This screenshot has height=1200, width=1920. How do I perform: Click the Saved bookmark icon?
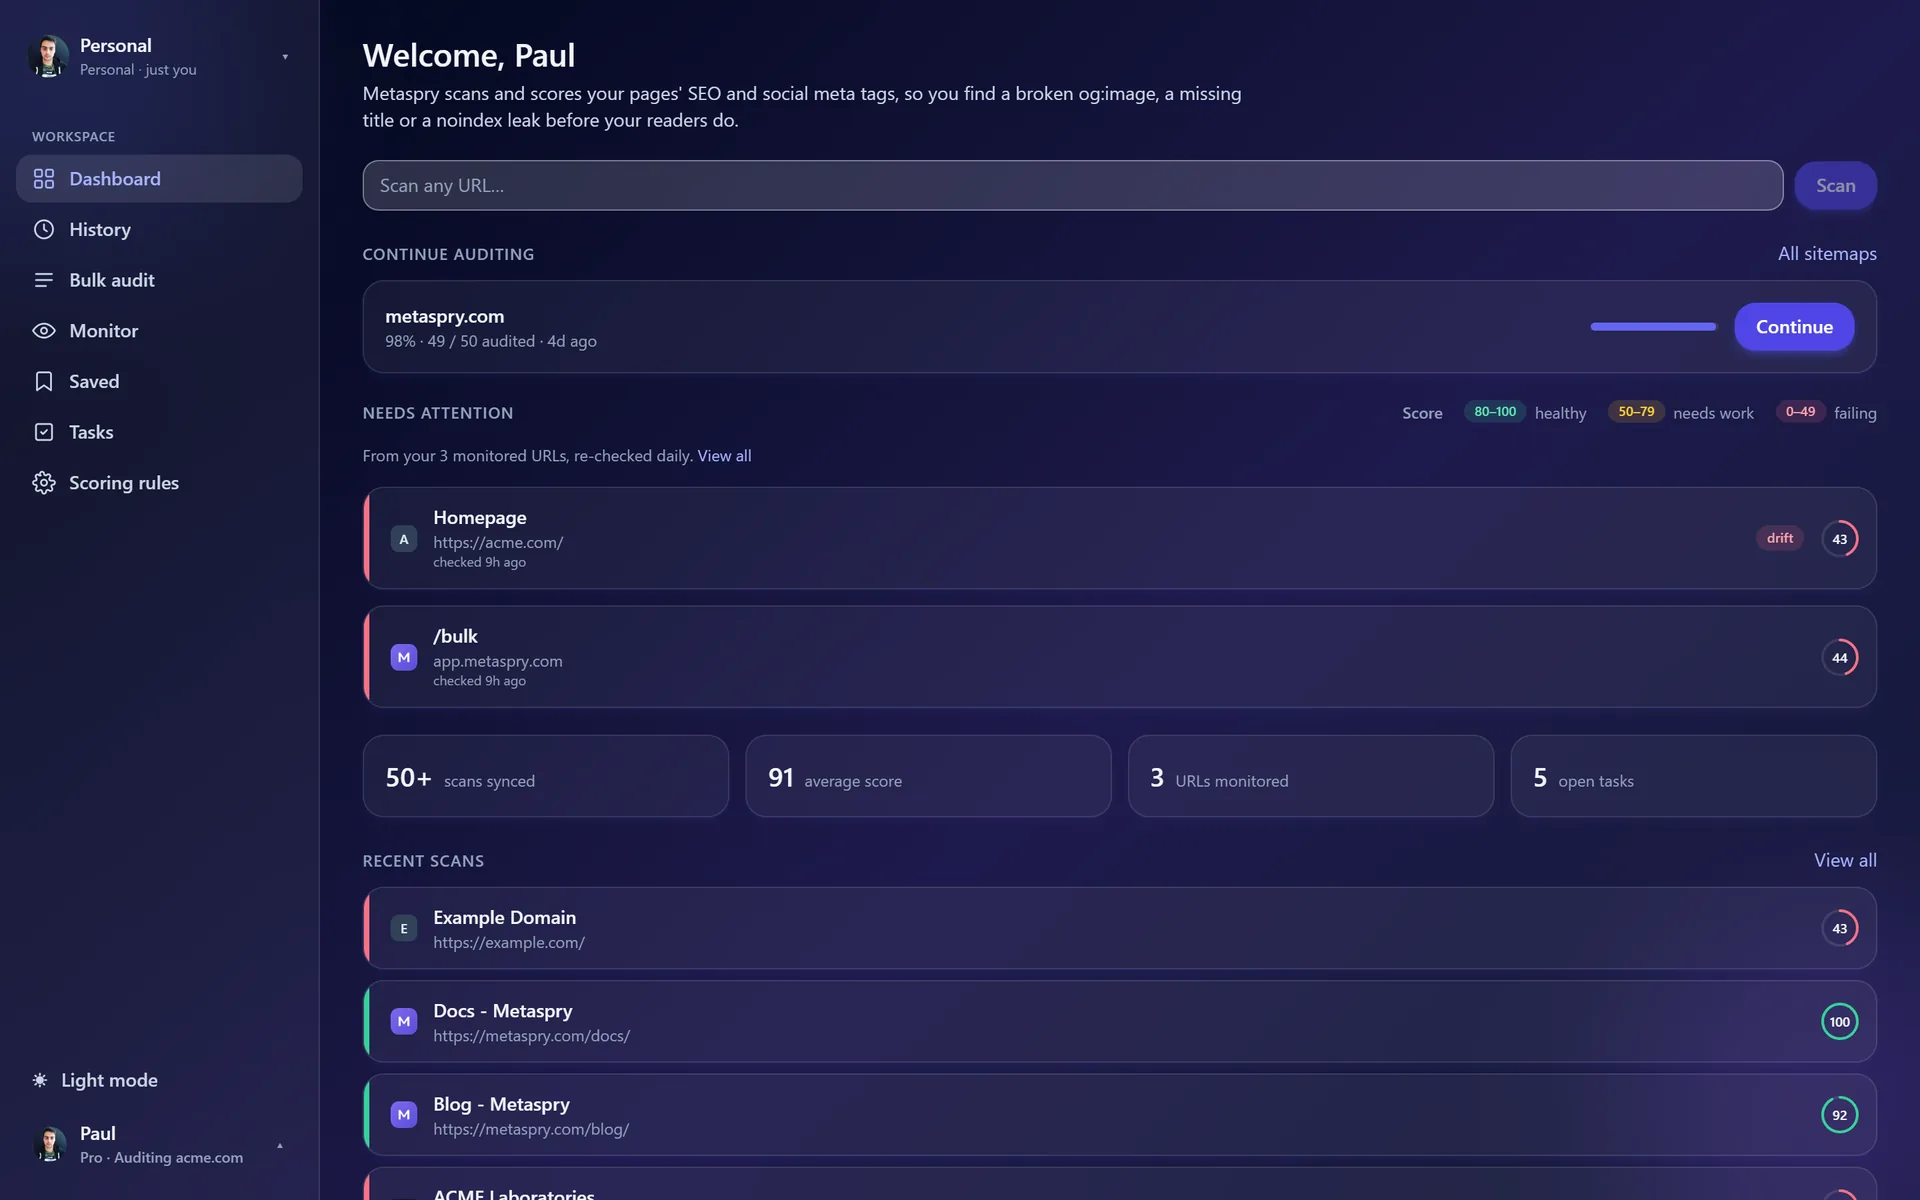(x=44, y=382)
